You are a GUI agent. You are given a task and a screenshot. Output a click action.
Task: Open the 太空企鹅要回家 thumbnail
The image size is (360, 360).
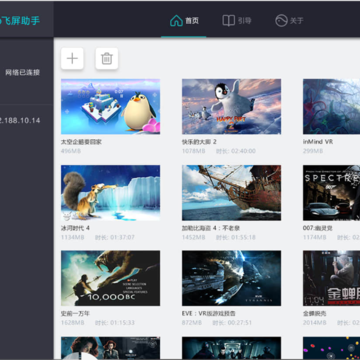[x=110, y=106]
